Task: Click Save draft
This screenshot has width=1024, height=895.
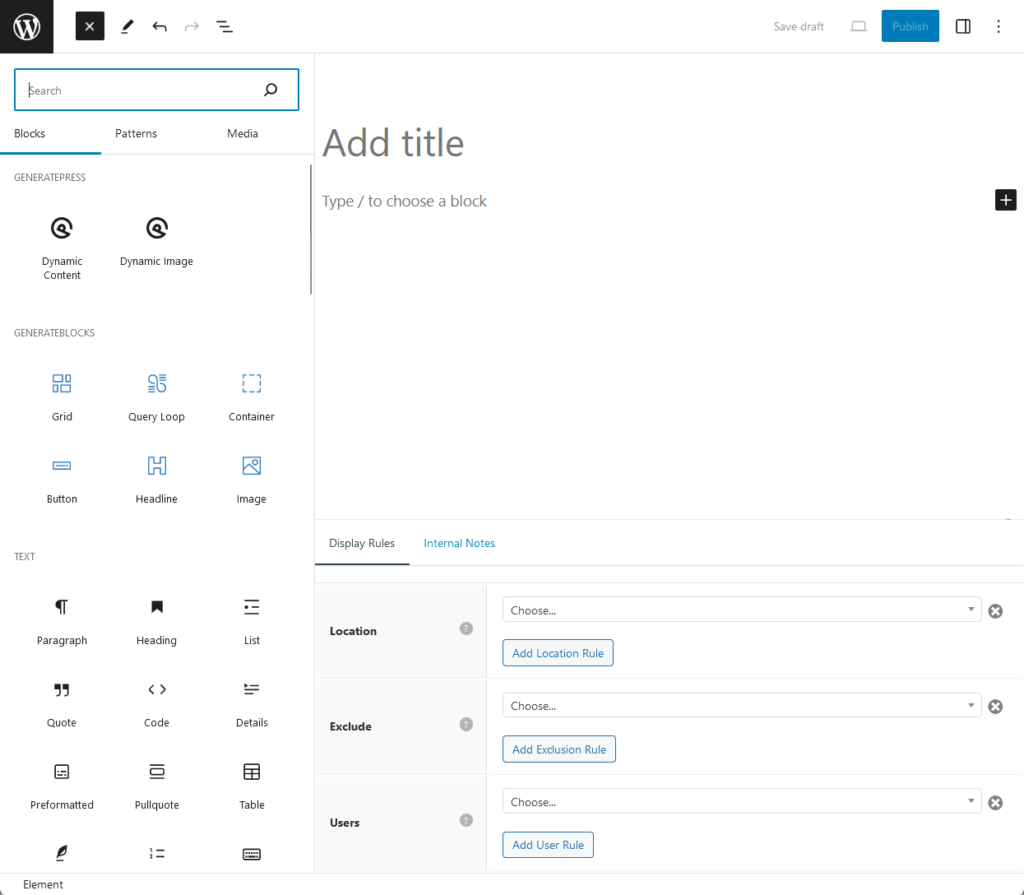Action: coord(798,27)
